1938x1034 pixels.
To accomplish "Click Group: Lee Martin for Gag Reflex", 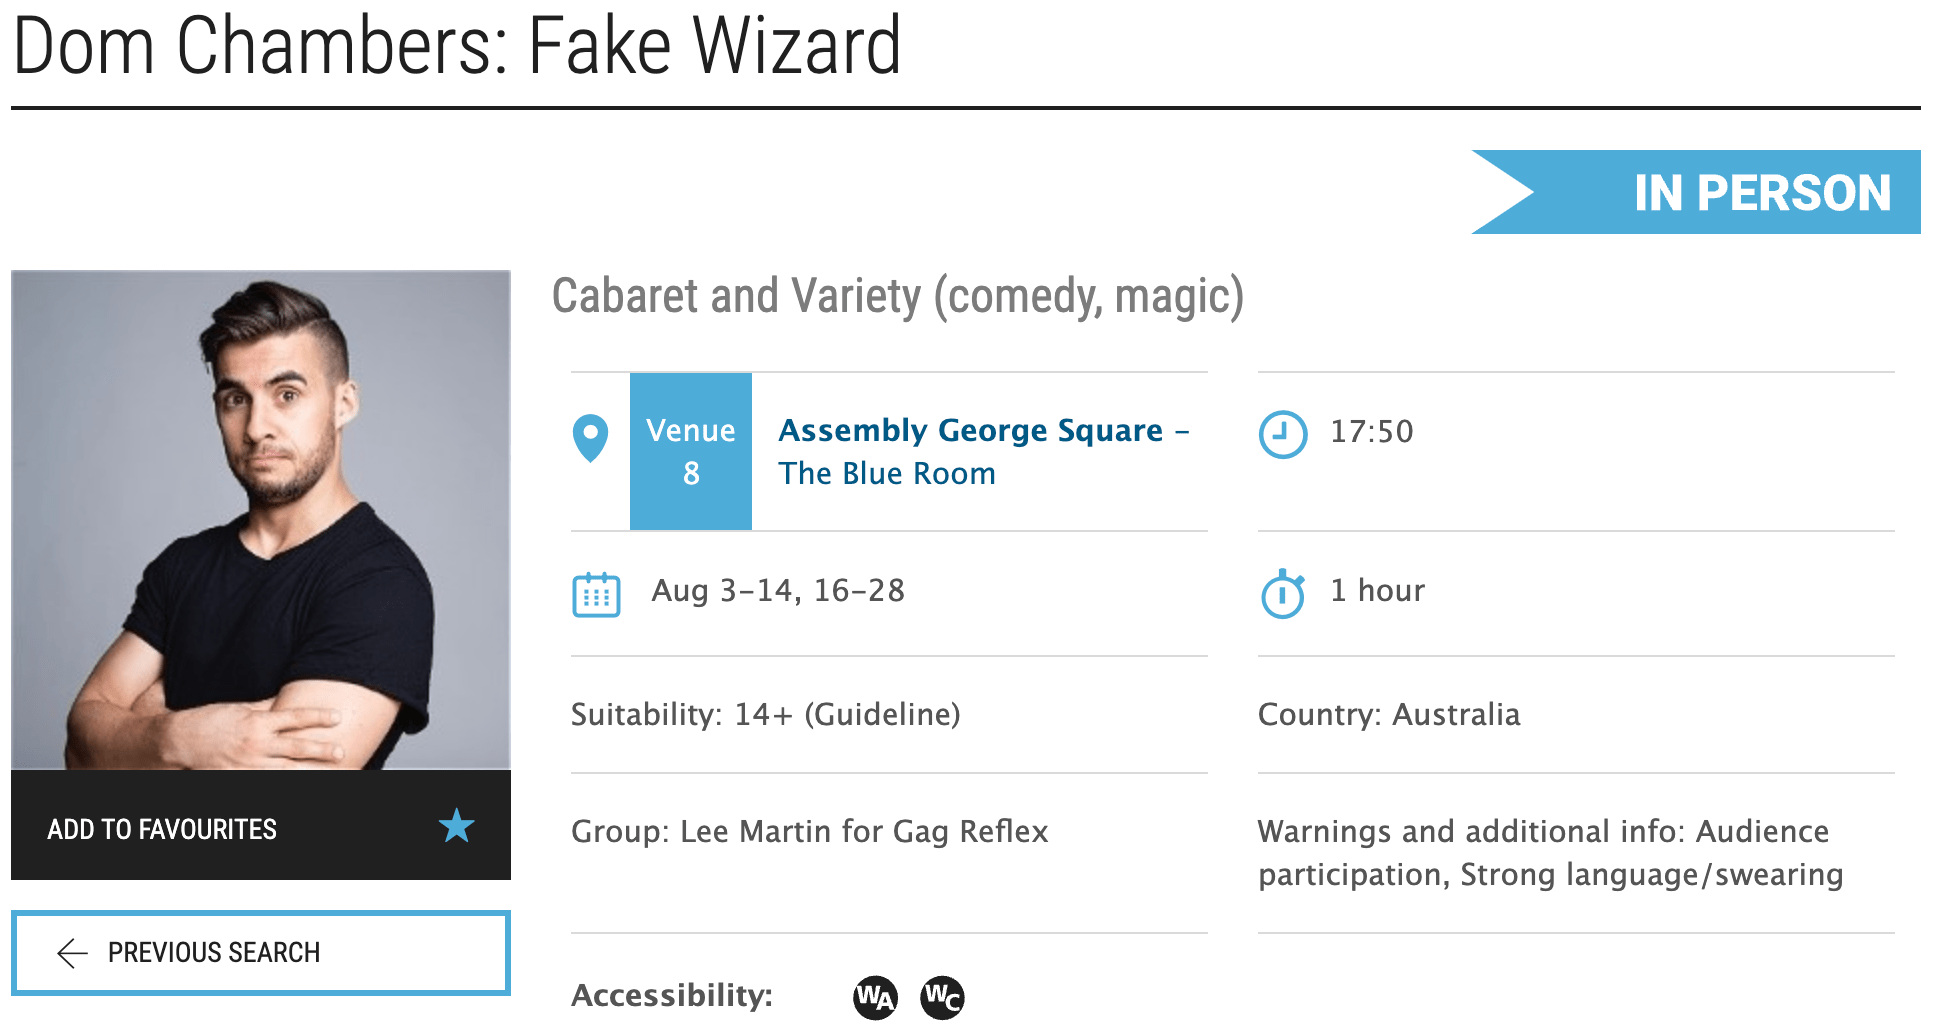I will coord(810,832).
